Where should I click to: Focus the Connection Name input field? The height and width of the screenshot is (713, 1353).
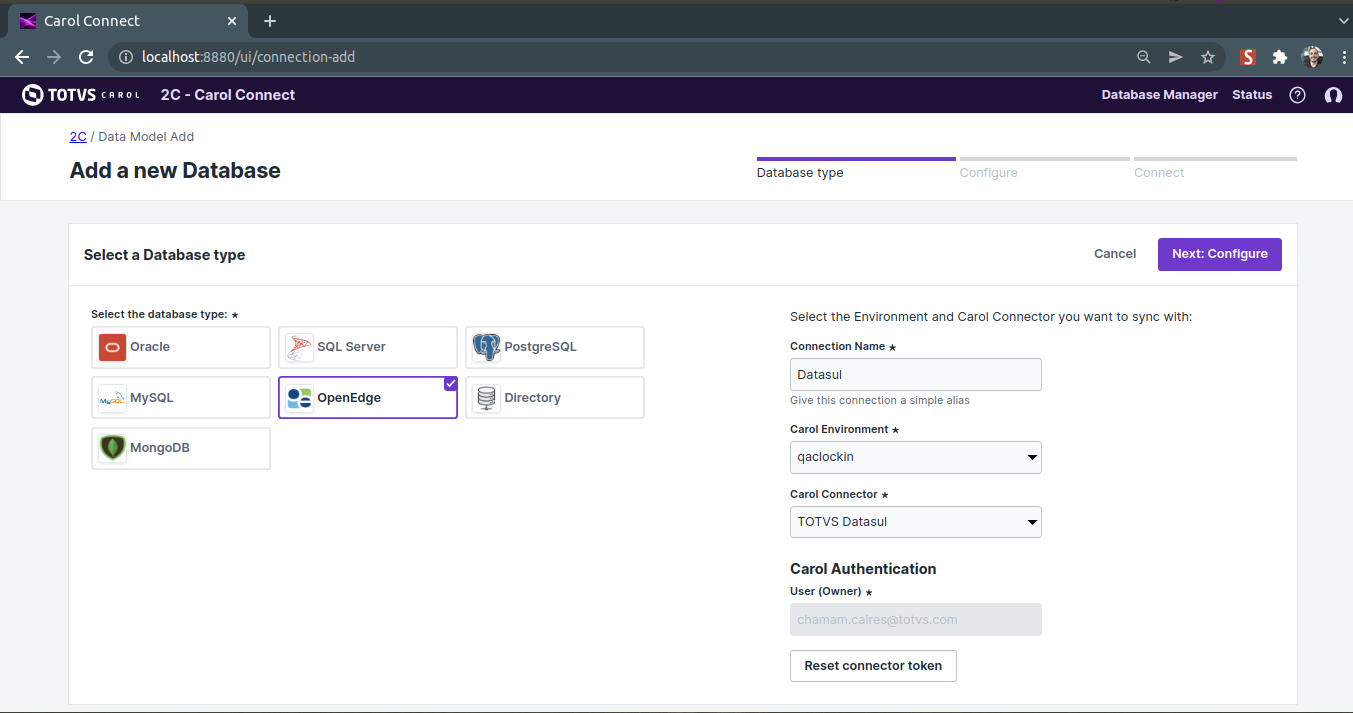(x=916, y=374)
